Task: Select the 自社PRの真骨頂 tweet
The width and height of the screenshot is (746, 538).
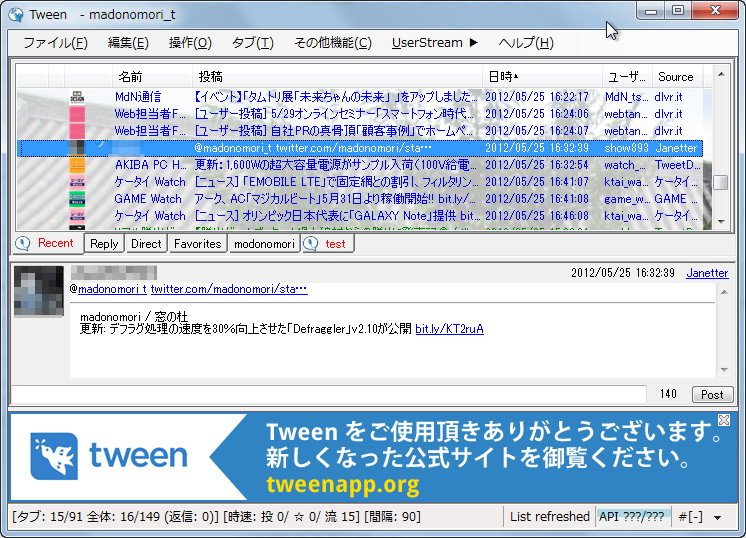Action: click(x=334, y=131)
